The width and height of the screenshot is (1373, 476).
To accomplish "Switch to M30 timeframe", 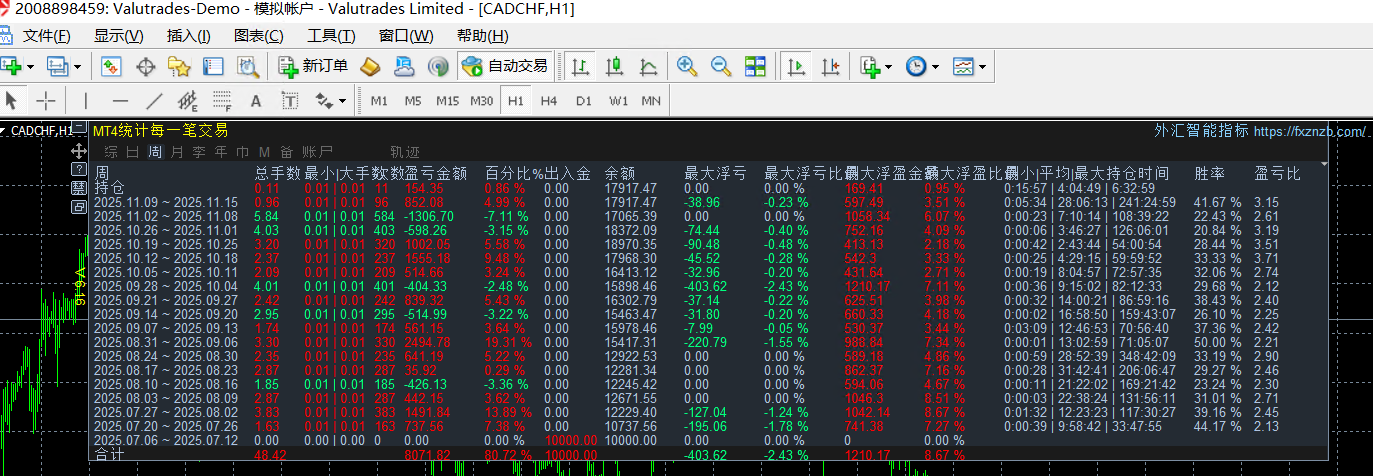I will coord(482,101).
